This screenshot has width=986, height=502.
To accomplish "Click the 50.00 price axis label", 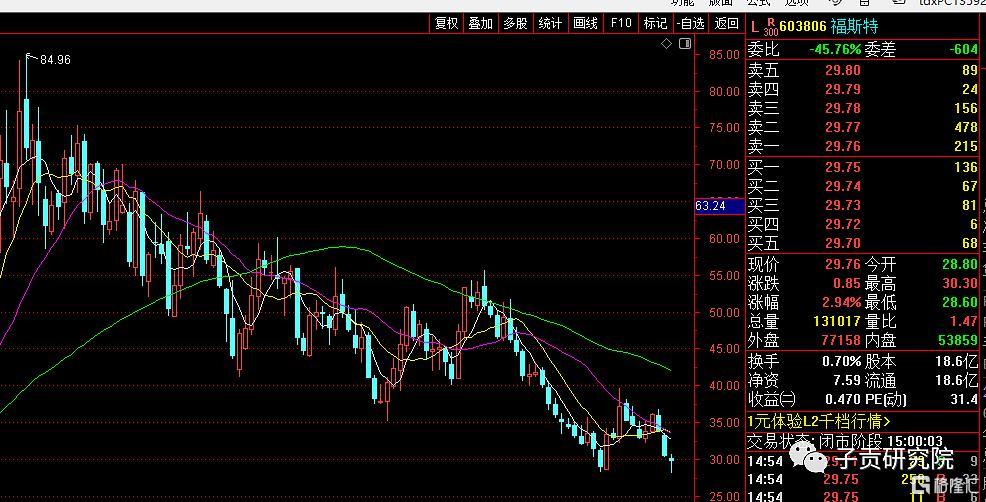I will (723, 313).
